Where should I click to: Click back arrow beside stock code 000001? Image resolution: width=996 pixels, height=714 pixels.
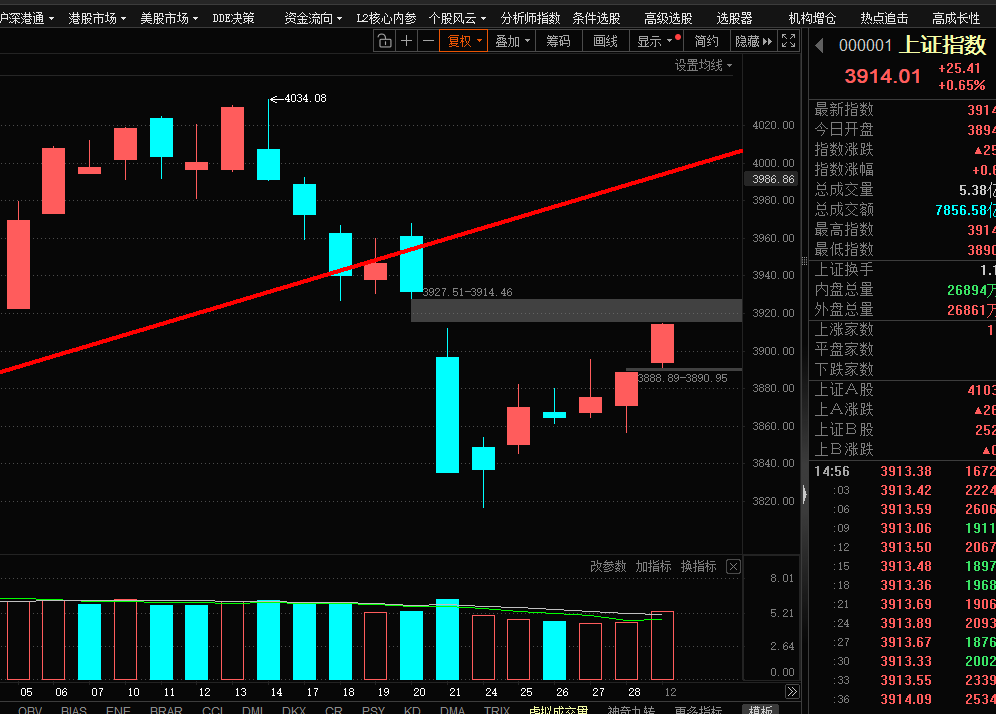click(819, 45)
